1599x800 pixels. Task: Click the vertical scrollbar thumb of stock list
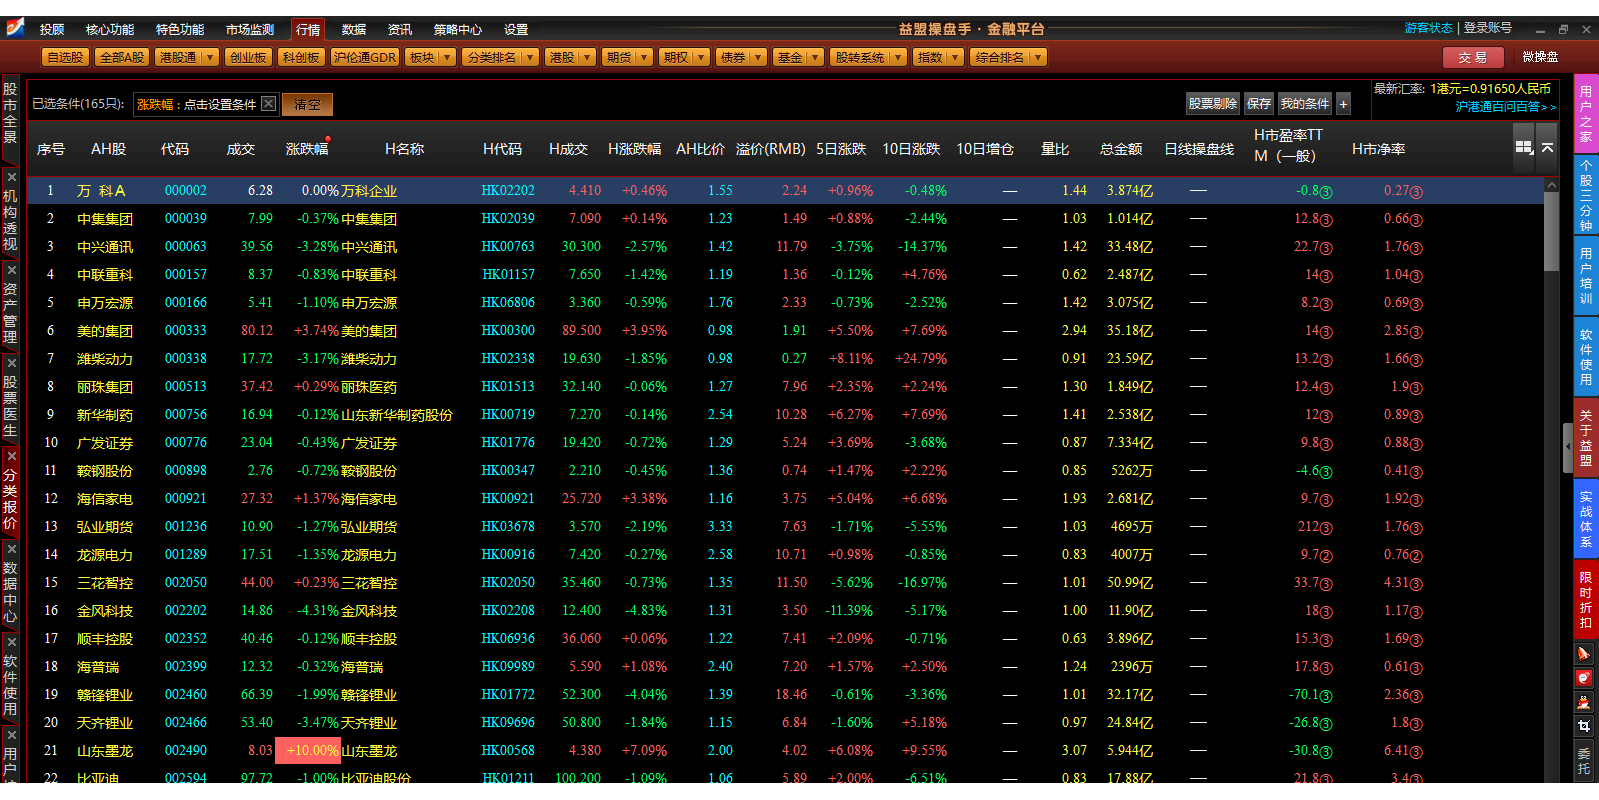point(1551,230)
